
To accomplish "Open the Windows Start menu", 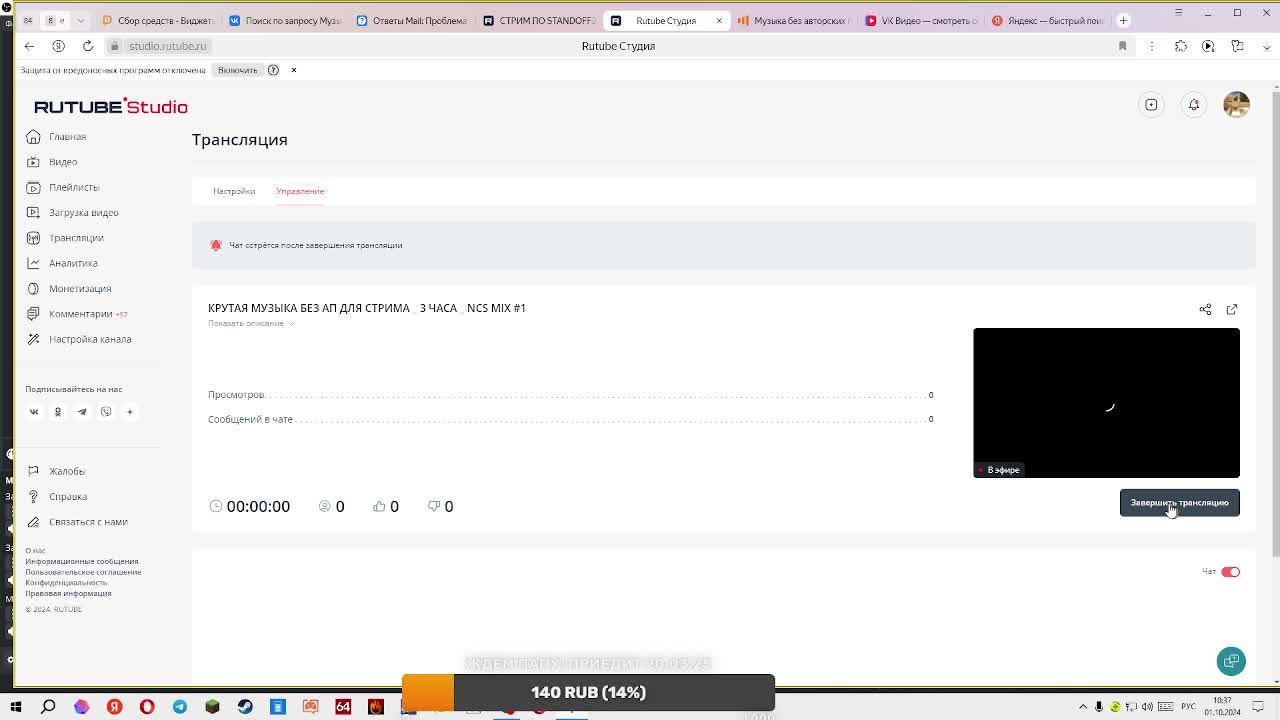I will tap(16, 707).
